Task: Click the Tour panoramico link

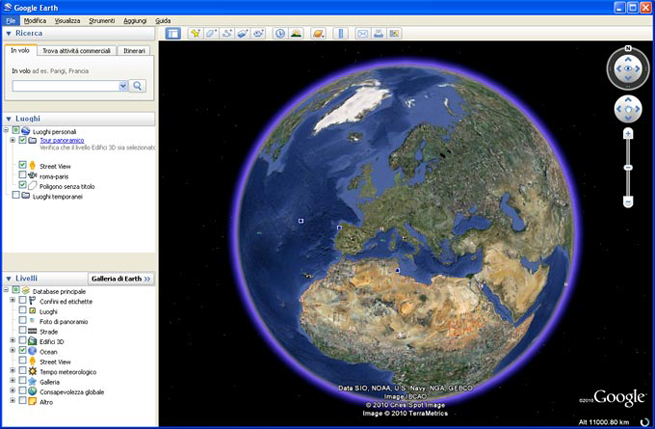Action: (x=62, y=140)
